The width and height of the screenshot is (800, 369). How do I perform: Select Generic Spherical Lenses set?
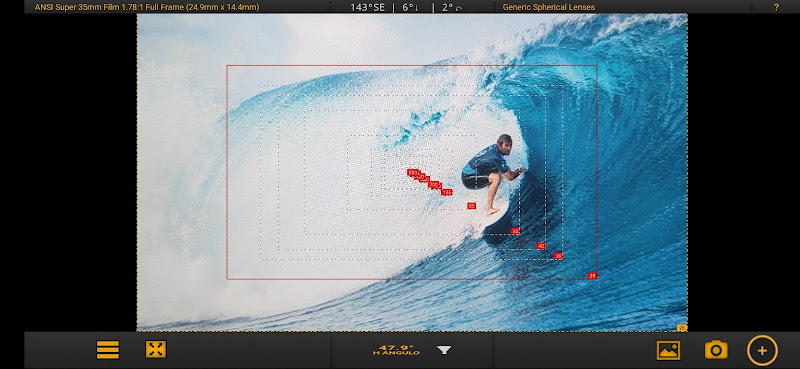coord(548,7)
